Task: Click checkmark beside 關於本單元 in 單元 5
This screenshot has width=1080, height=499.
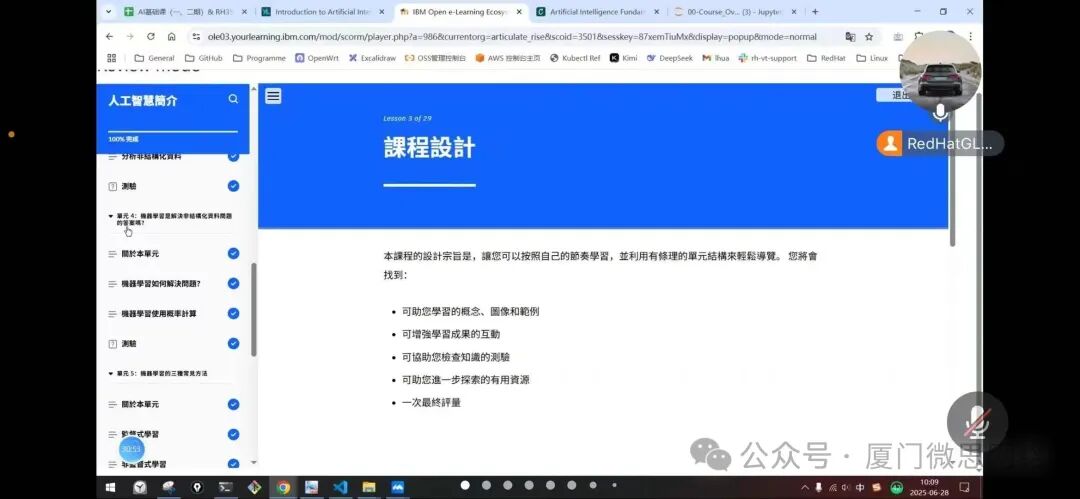Action: pos(233,404)
